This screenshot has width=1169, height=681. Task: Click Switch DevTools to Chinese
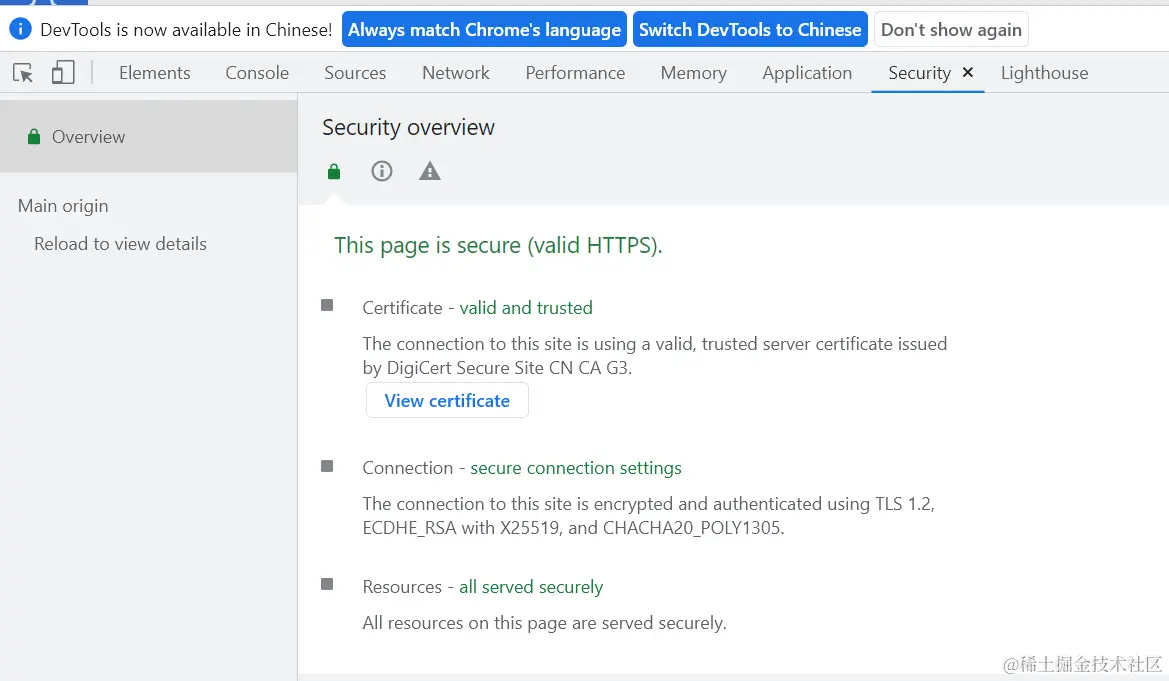750,30
